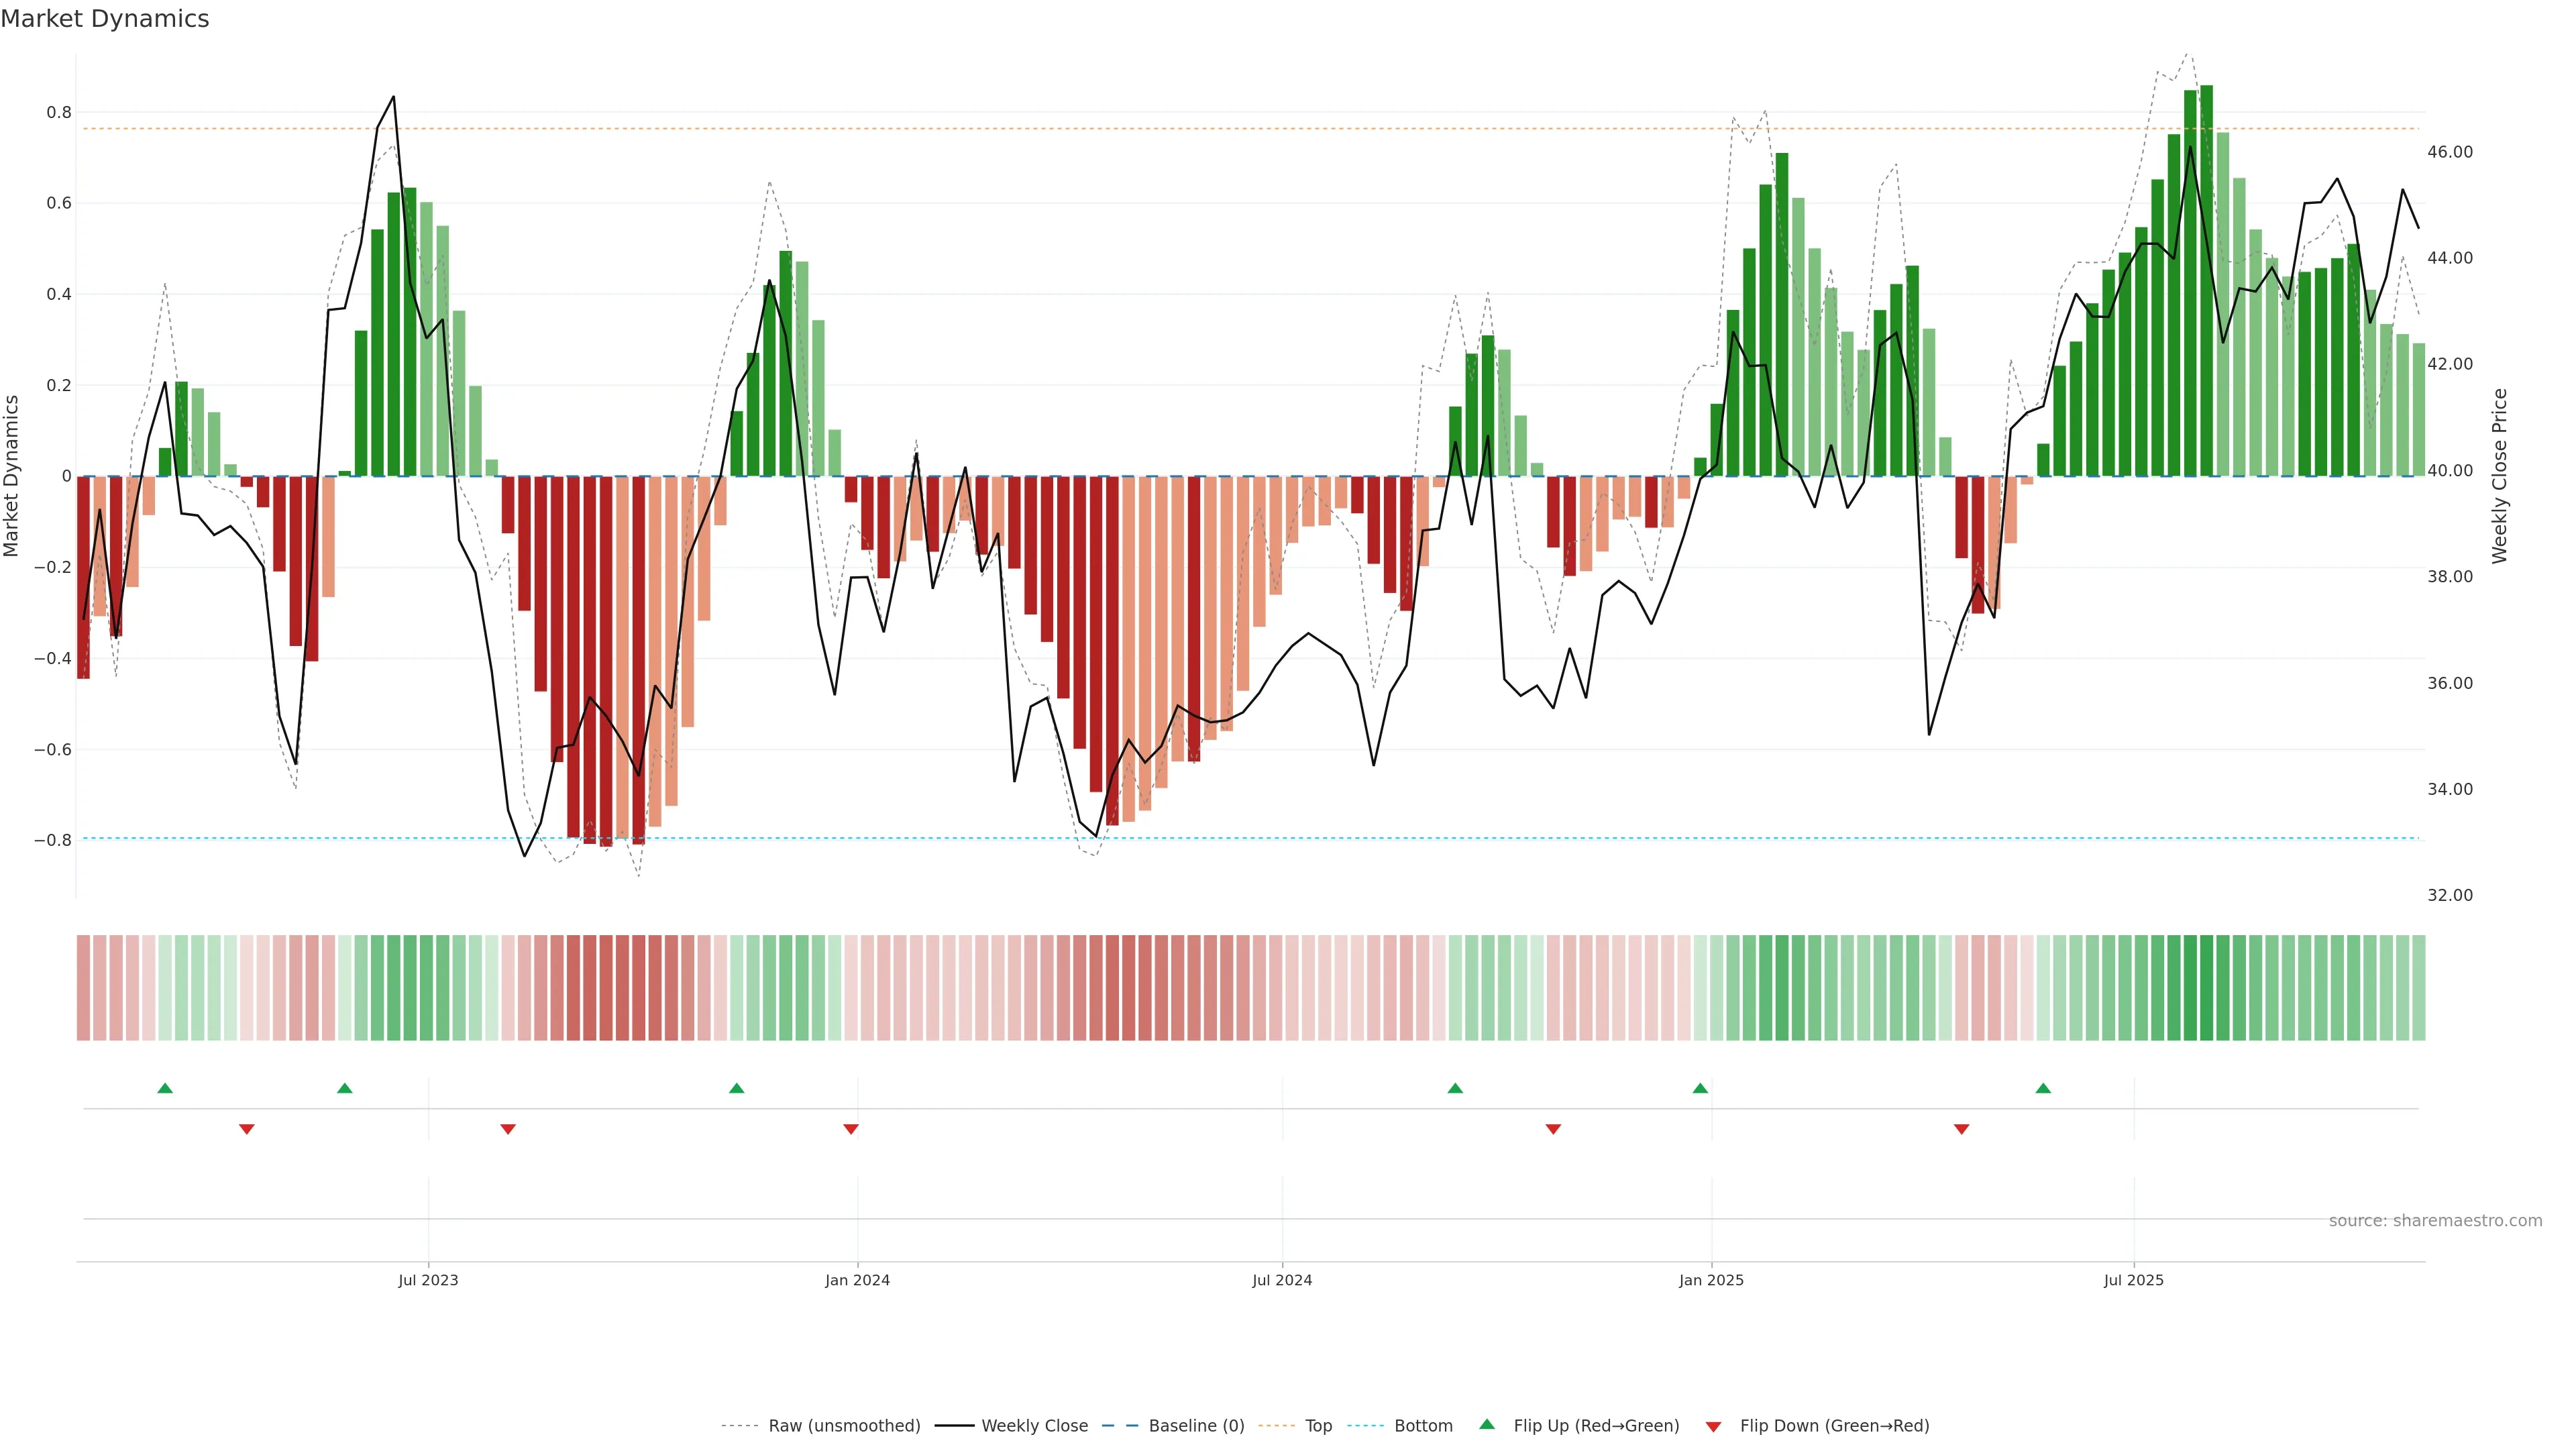Click the green triangle icon in the legend
Image resolution: width=2576 pixels, height=1449 pixels.
click(x=1487, y=1424)
